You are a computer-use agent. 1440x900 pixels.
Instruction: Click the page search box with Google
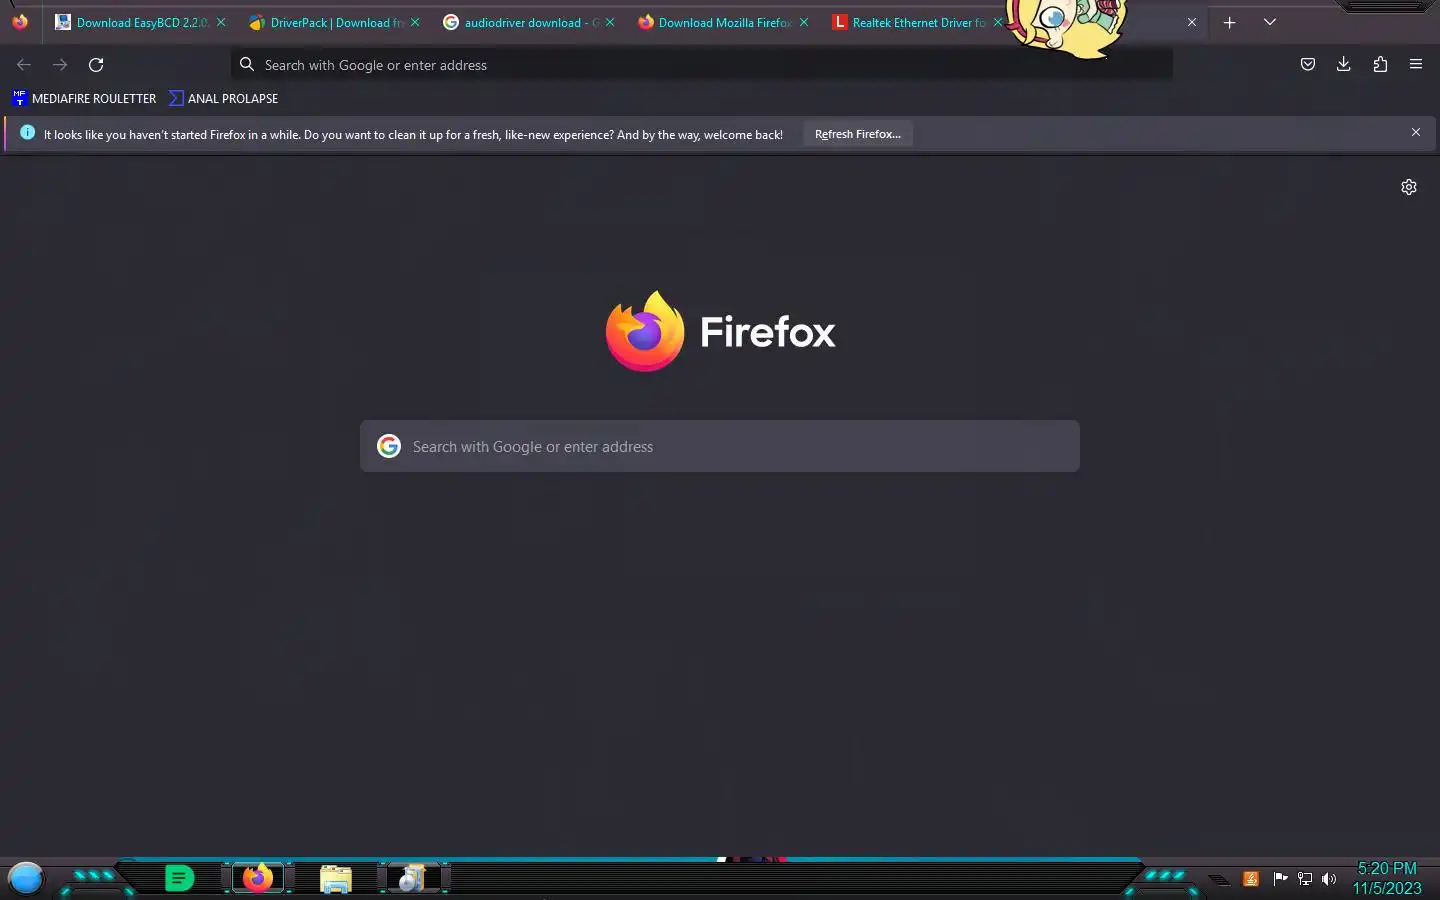pos(720,446)
